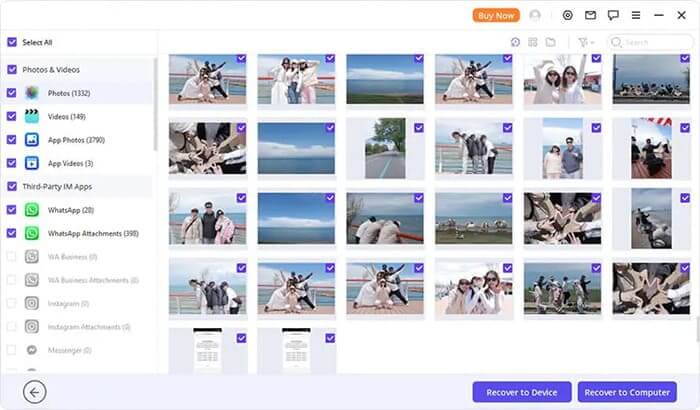Open the settings hexagon icon in title bar
Image resolution: width=700 pixels, height=410 pixels.
coord(567,15)
